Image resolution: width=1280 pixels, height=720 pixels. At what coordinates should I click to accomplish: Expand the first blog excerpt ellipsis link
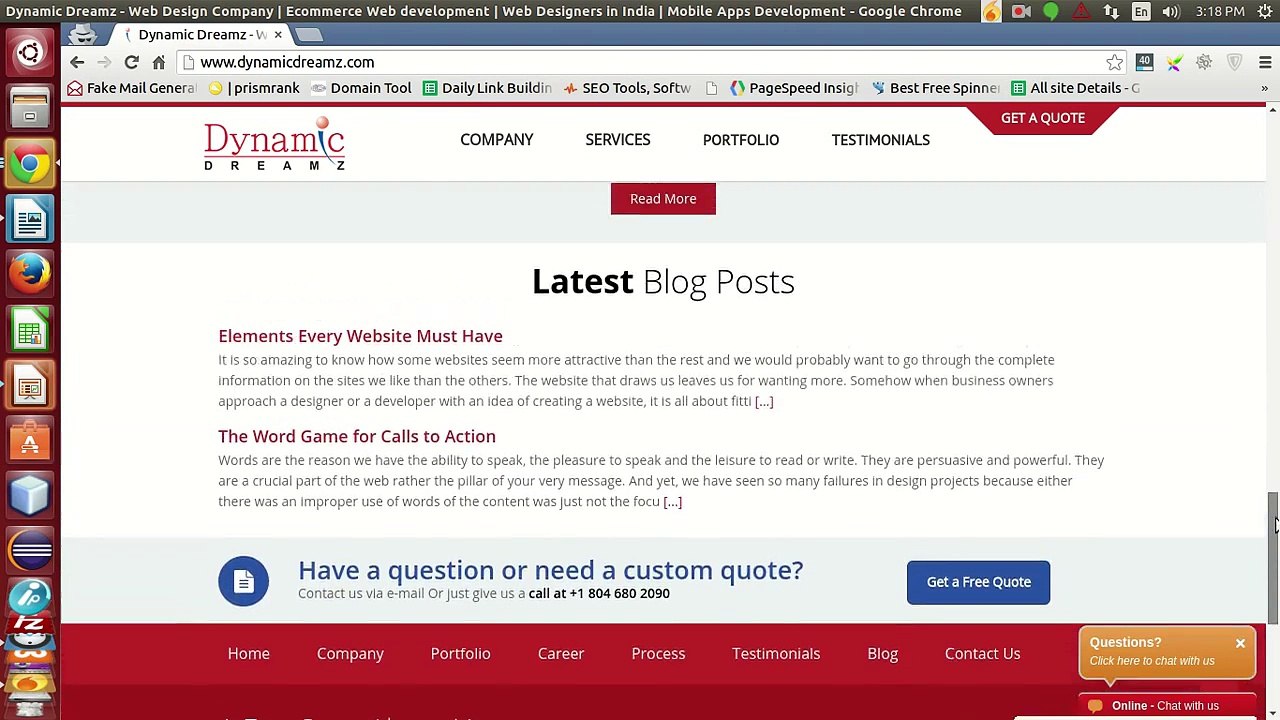764,401
